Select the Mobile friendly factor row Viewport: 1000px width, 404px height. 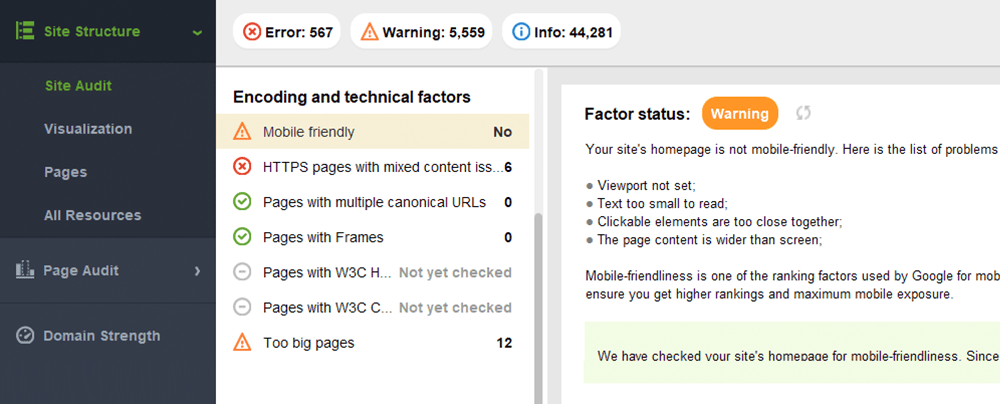tap(372, 131)
